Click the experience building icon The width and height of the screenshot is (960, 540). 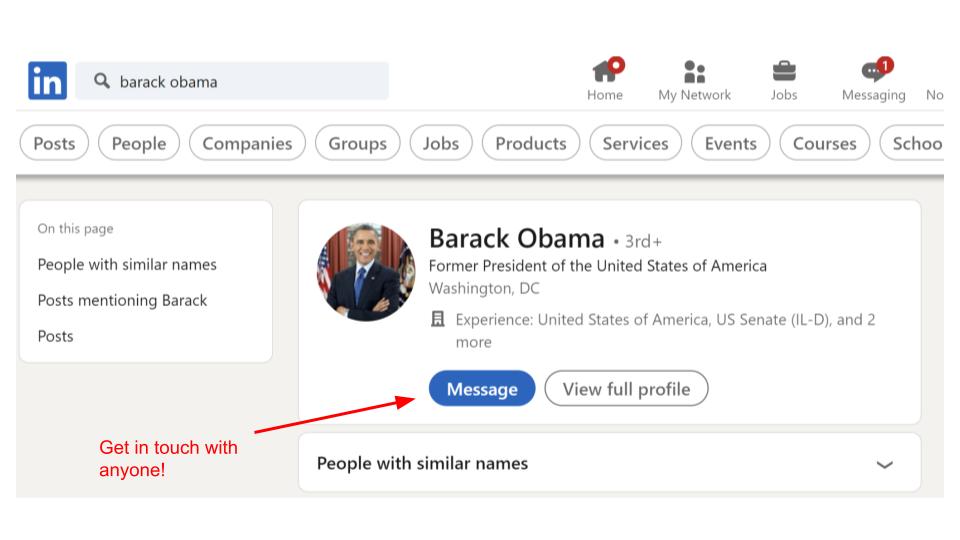click(437, 320)
